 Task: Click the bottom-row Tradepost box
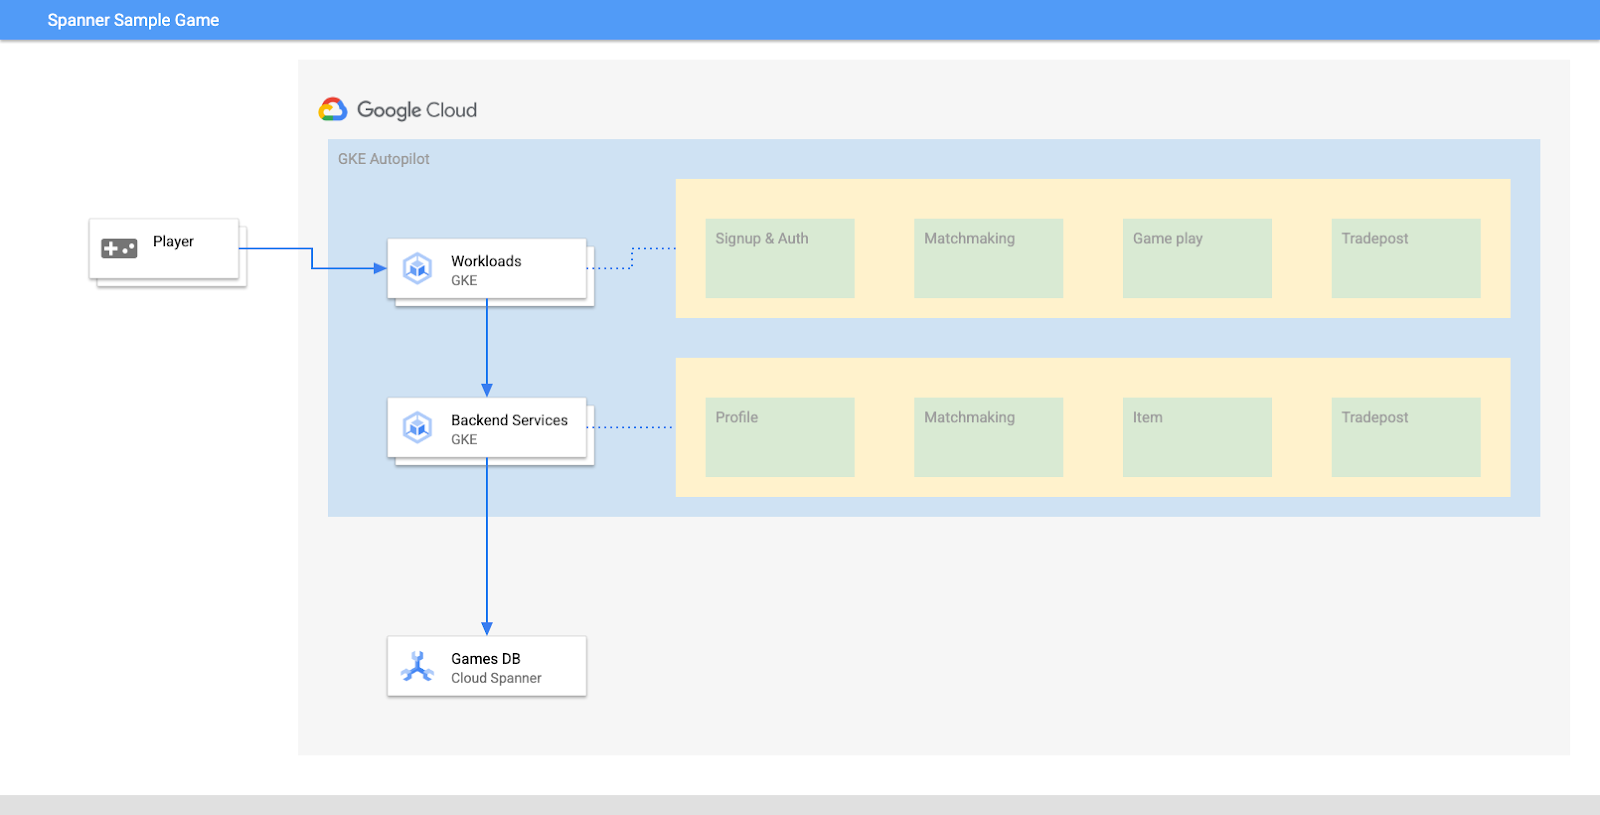point(1405,437)
